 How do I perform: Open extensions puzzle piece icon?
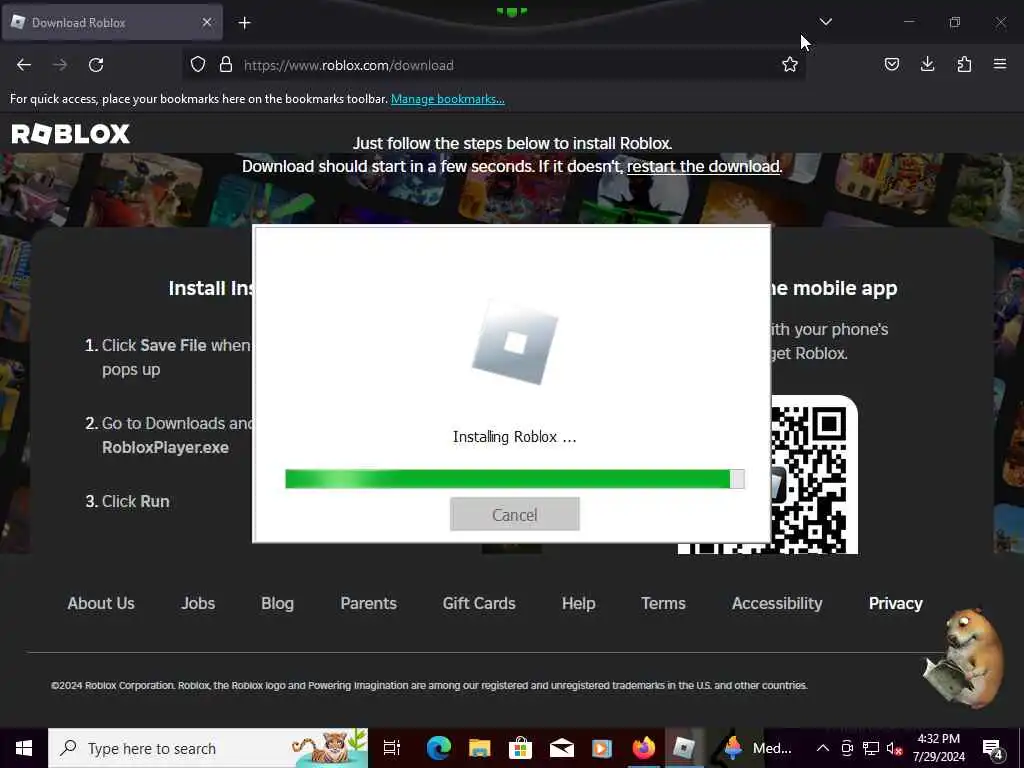964,64
